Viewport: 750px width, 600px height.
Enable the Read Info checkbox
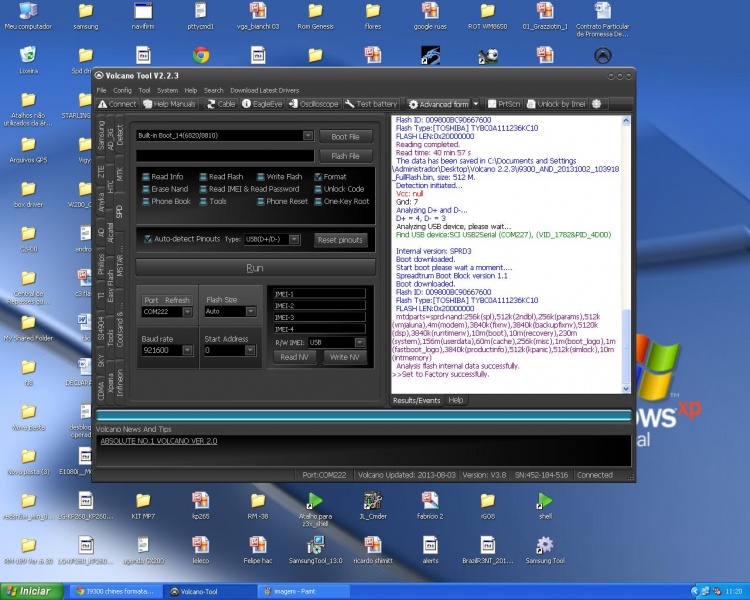(x=146, y=177)
